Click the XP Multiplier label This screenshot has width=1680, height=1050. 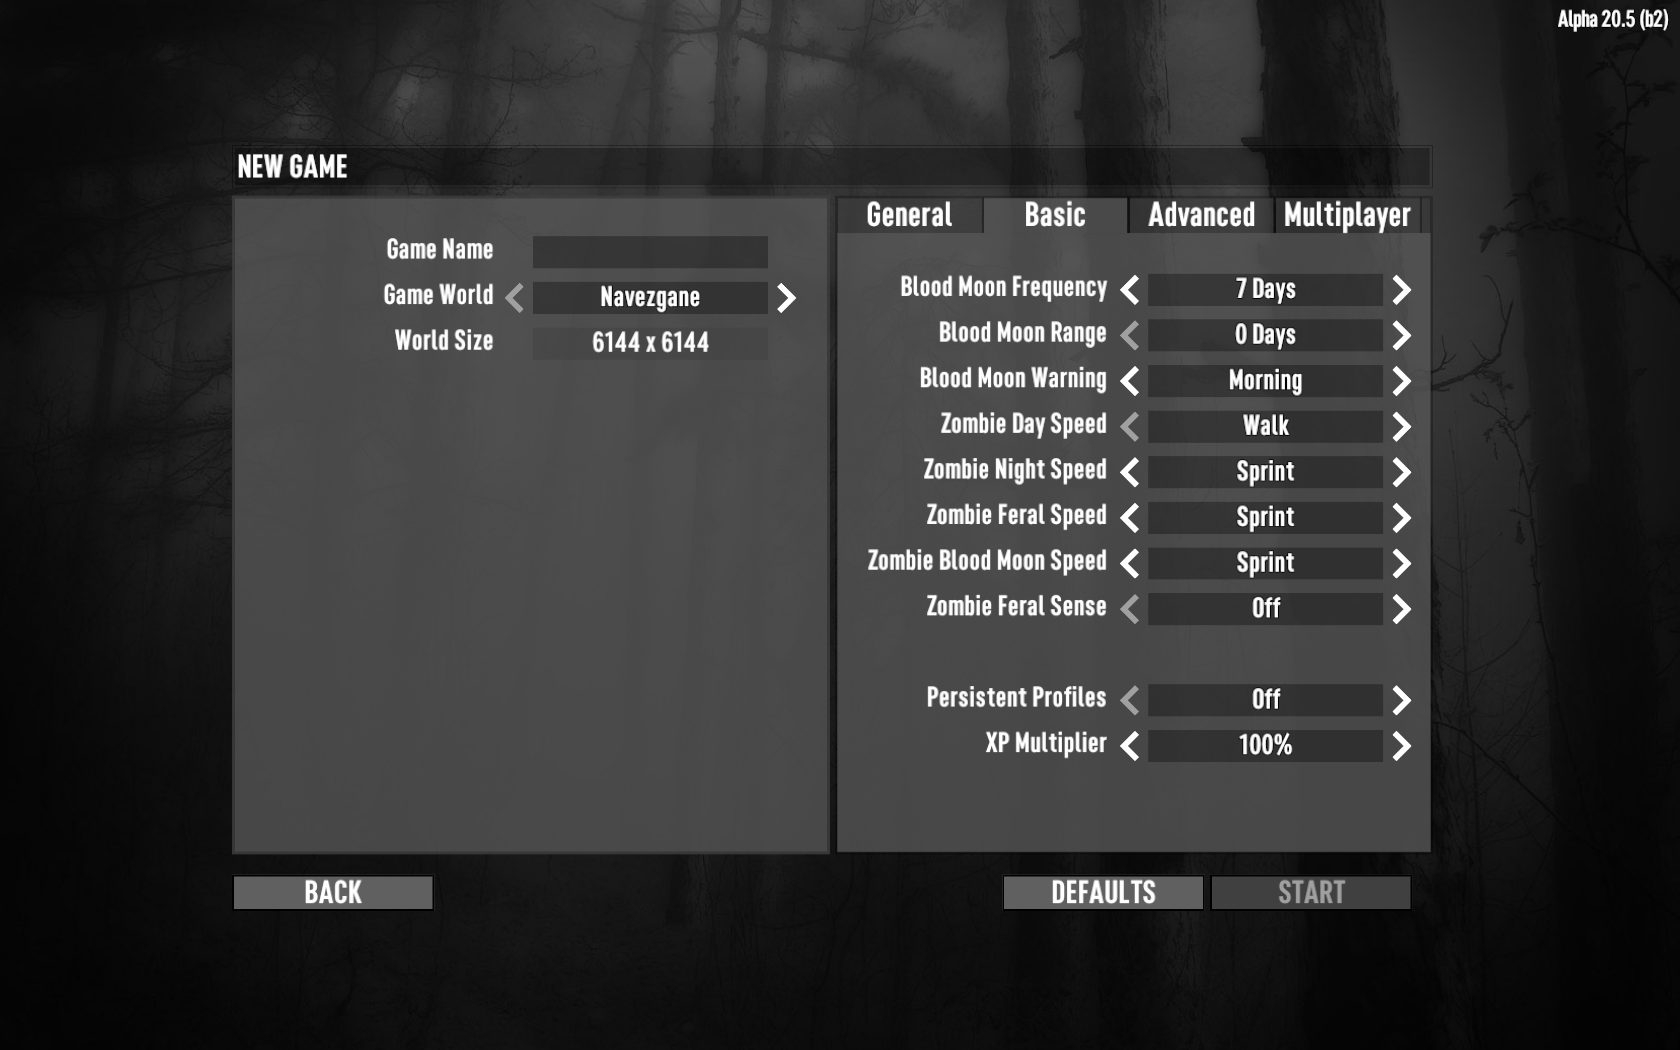(1046, 744)
